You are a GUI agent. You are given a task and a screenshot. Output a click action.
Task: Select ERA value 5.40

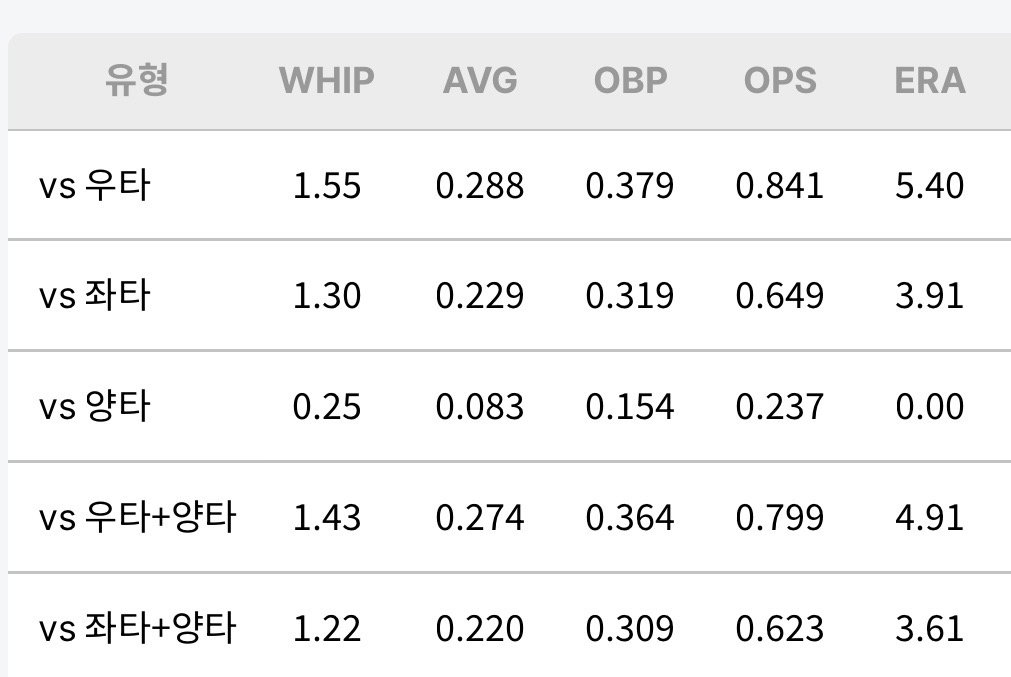tap(930, 186)
